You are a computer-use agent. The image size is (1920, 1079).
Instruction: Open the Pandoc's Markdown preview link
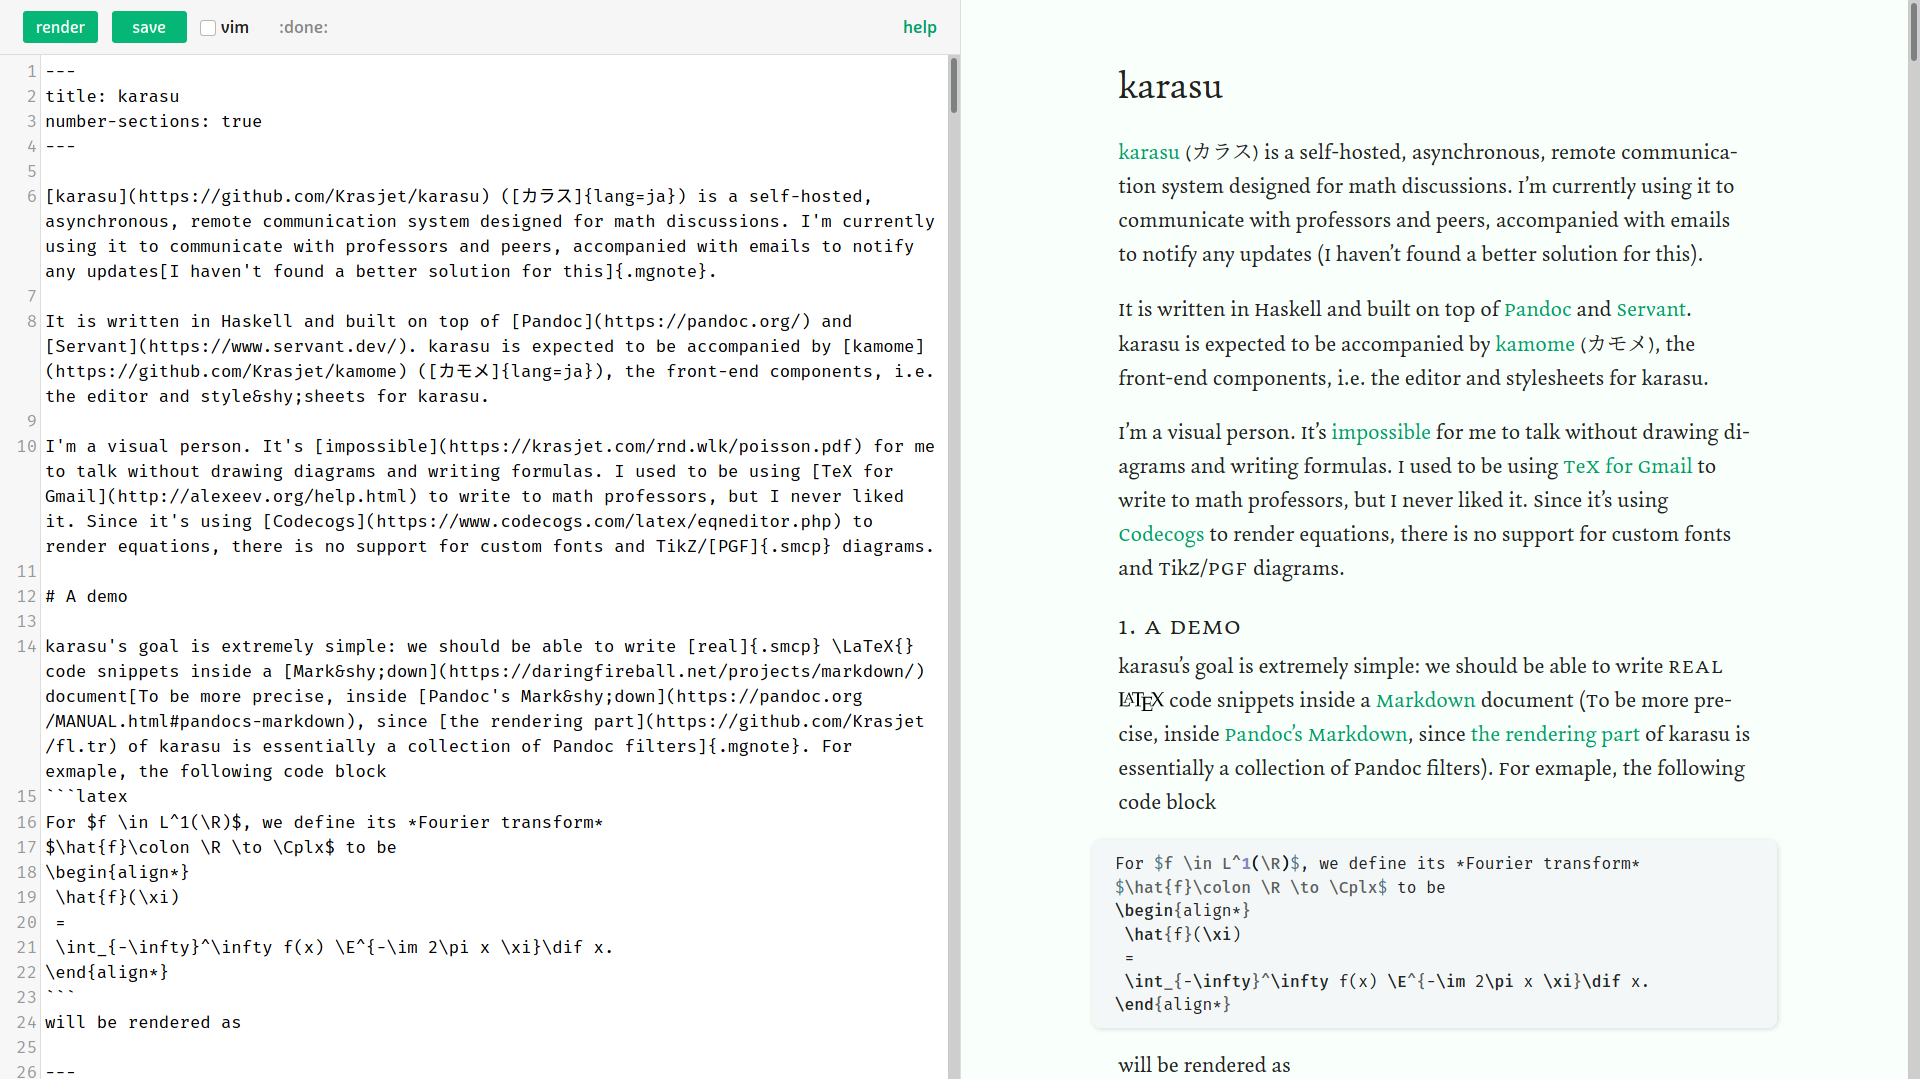click(x=1316, y=734)
